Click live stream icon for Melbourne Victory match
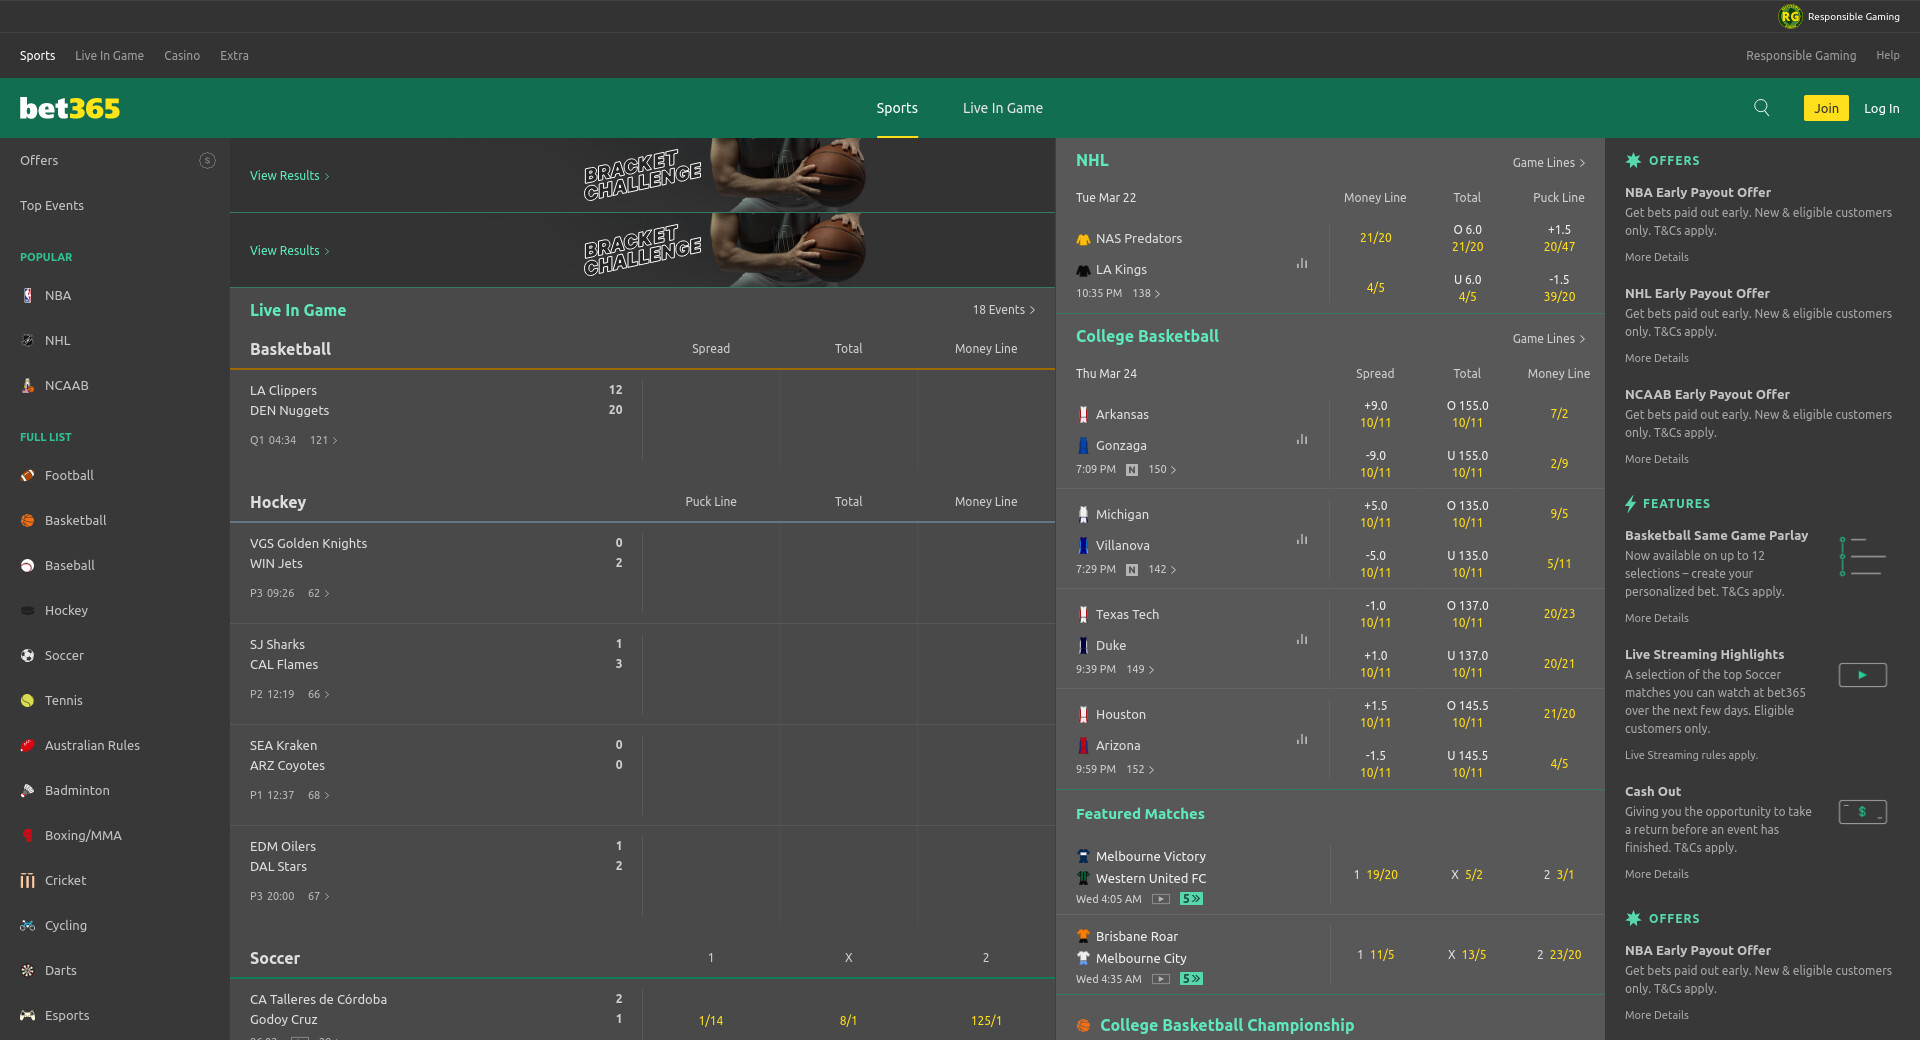This screenshot has width=1920, height=1040. [1160, 899]
